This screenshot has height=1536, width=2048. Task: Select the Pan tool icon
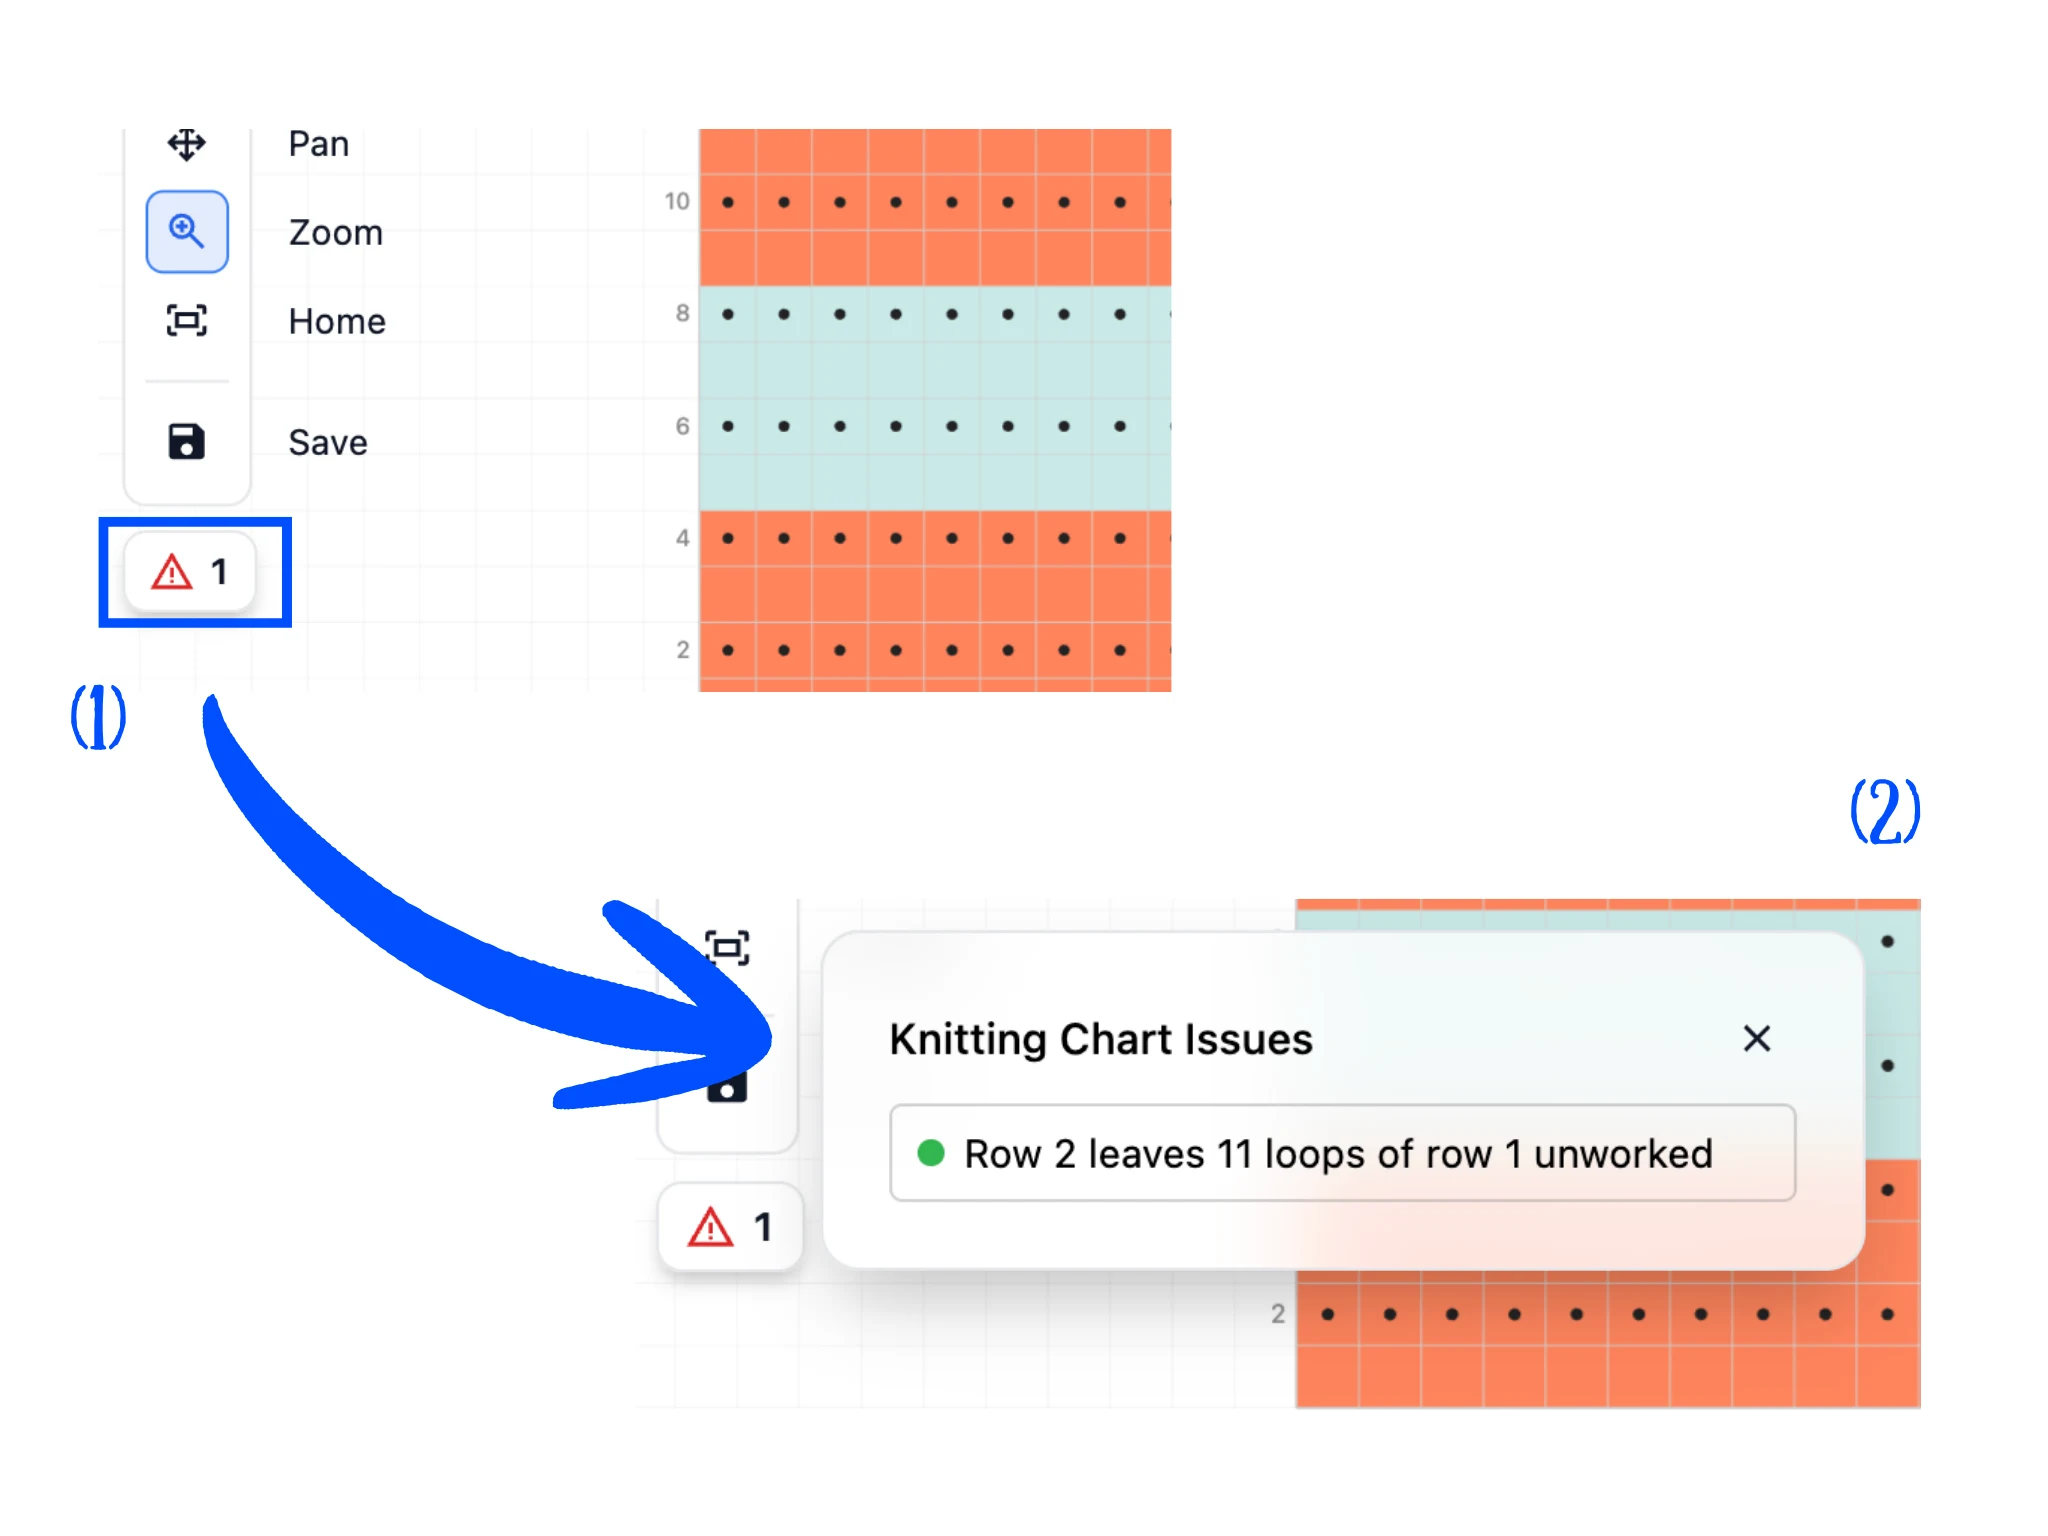187,144
